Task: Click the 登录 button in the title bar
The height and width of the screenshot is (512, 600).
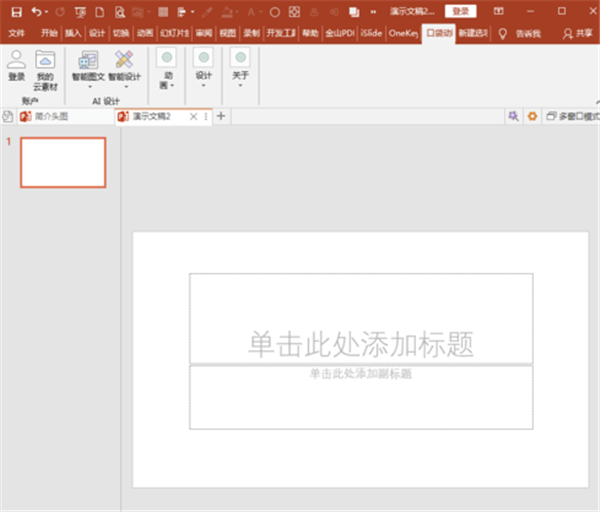Action: coord(459,11)
